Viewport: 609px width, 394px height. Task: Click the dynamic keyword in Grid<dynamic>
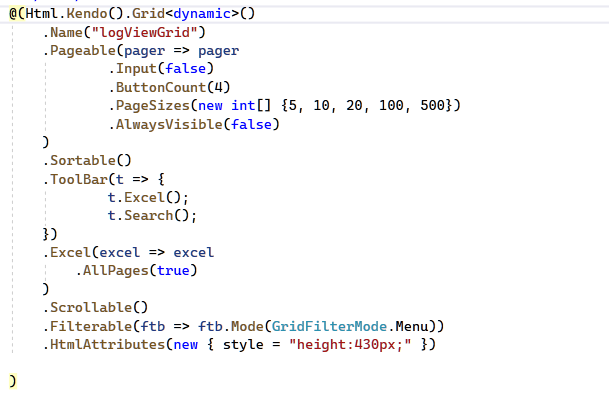[x=202, y=14]
